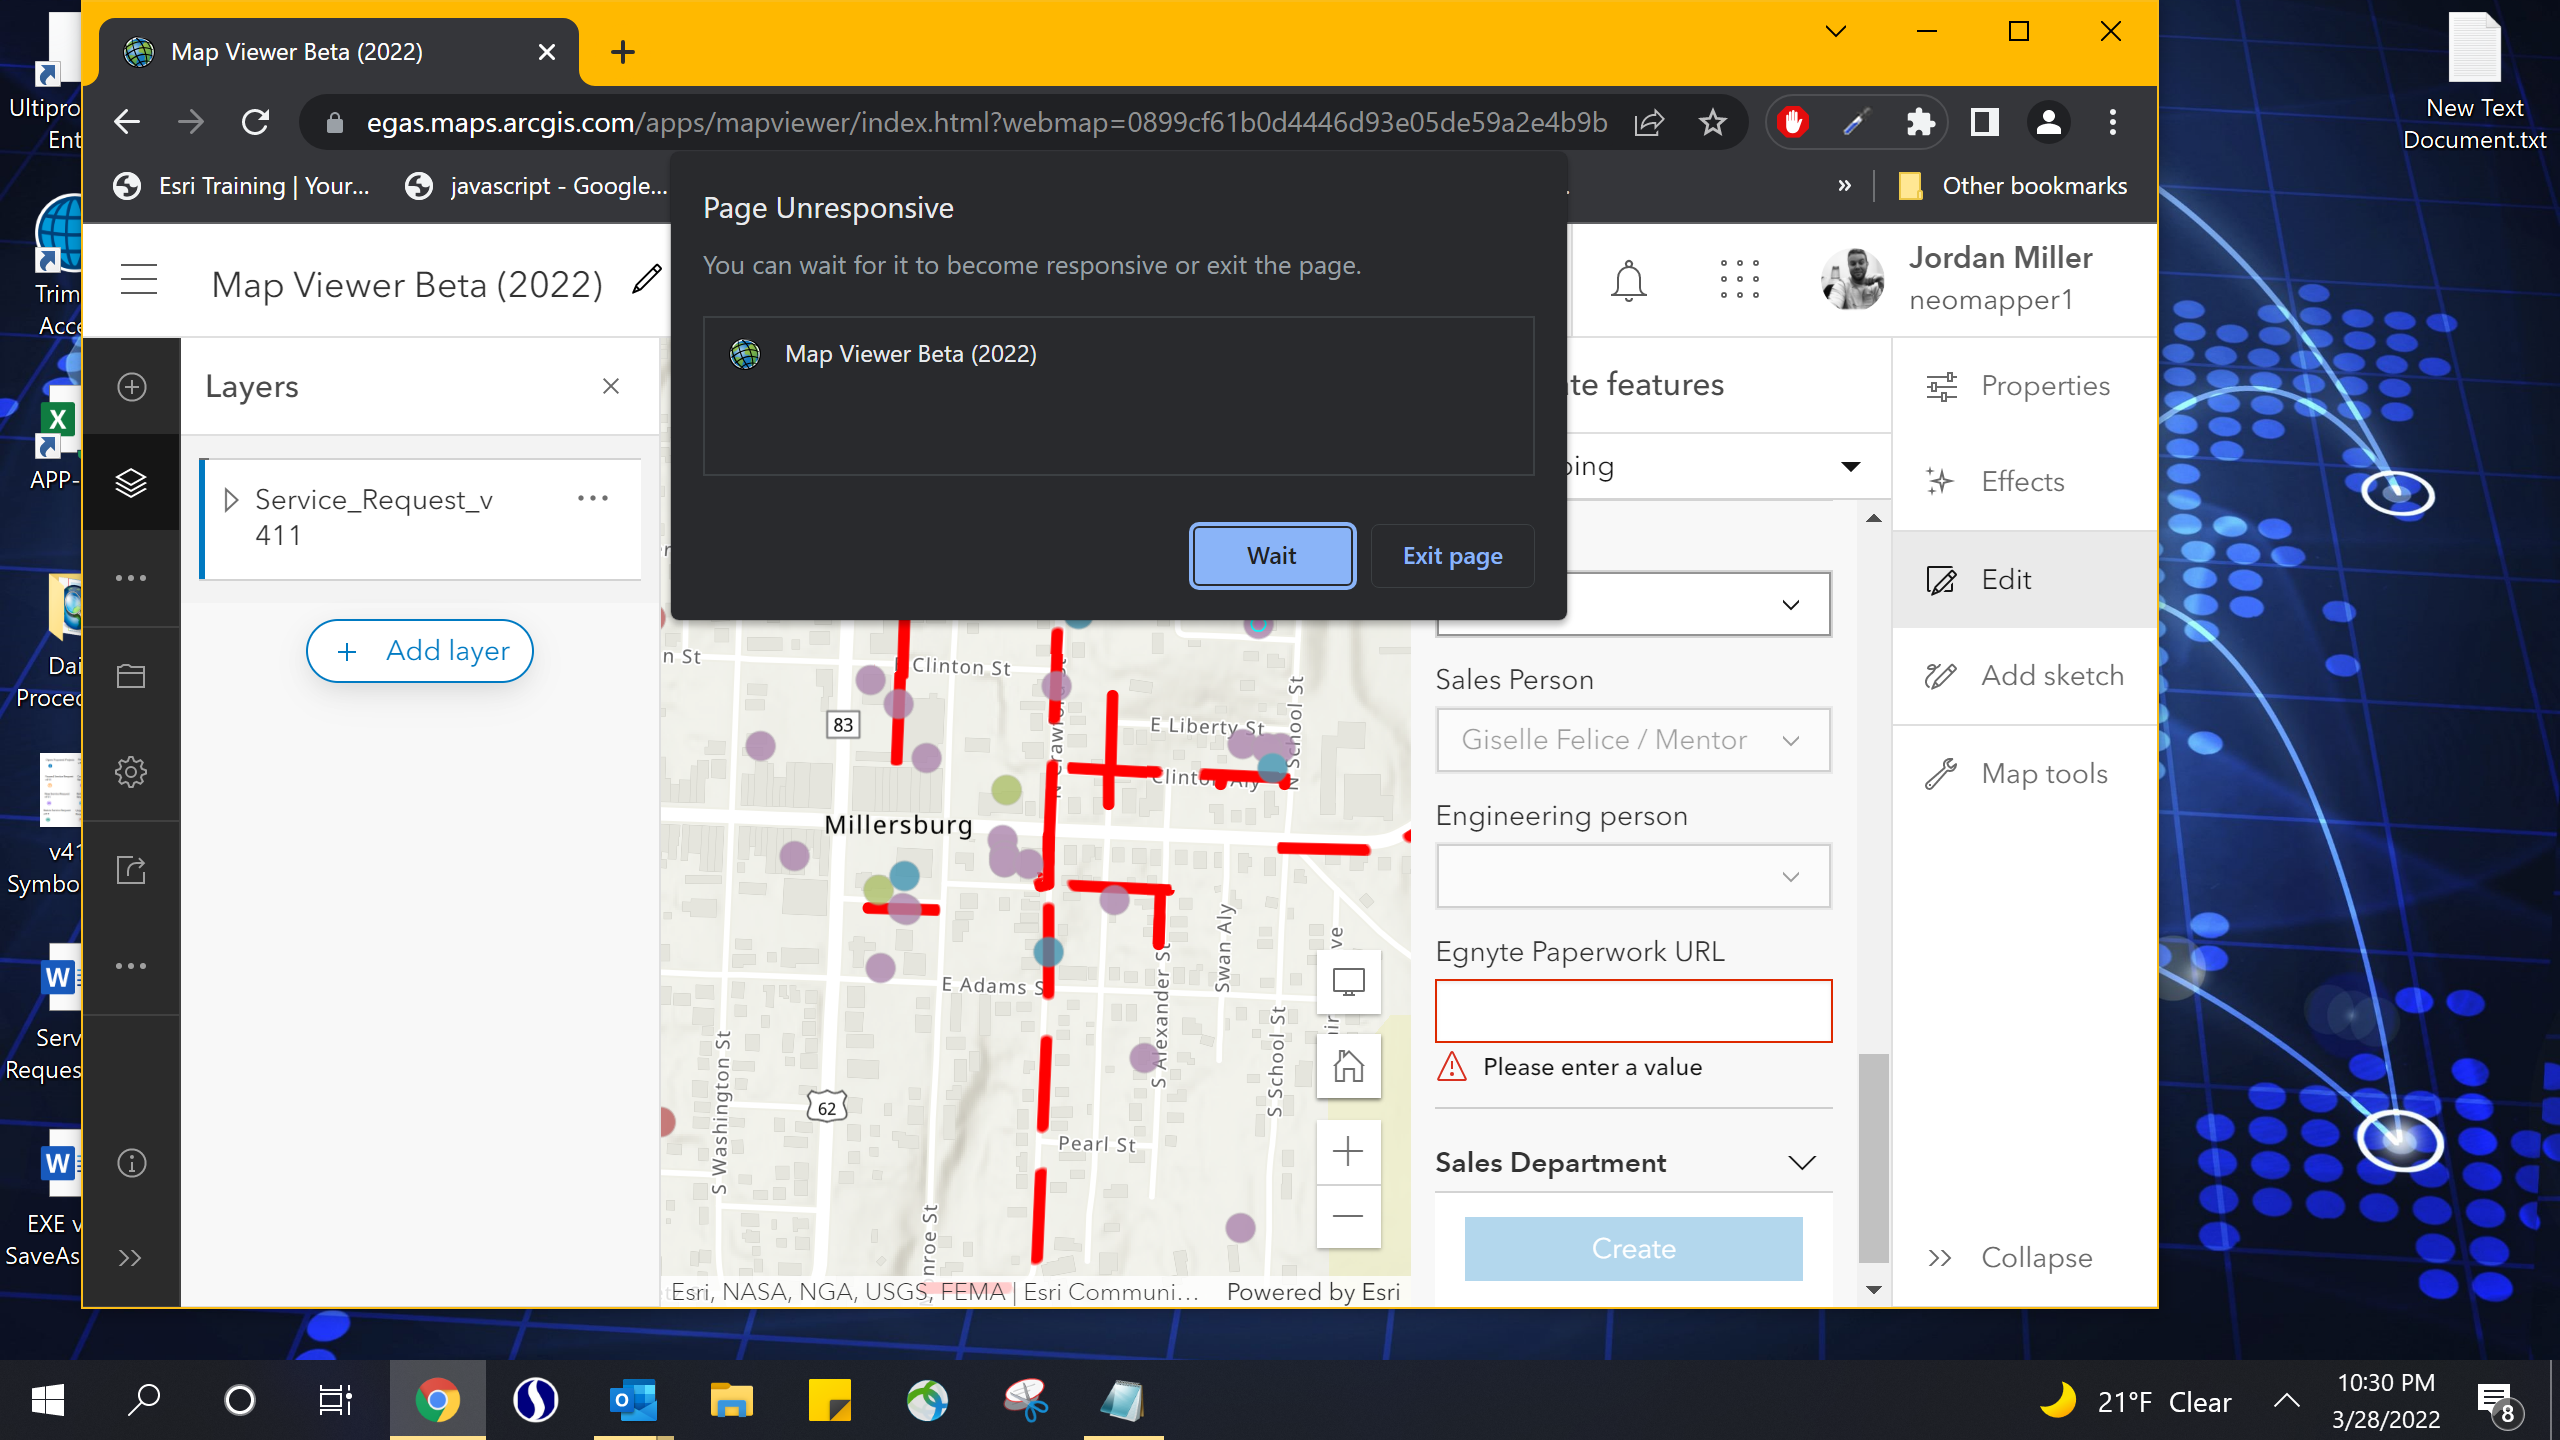Click the Egnyte Paperwork URL field
The height and width of the screenshot is (1440, 2560).
(1633, 1011)
